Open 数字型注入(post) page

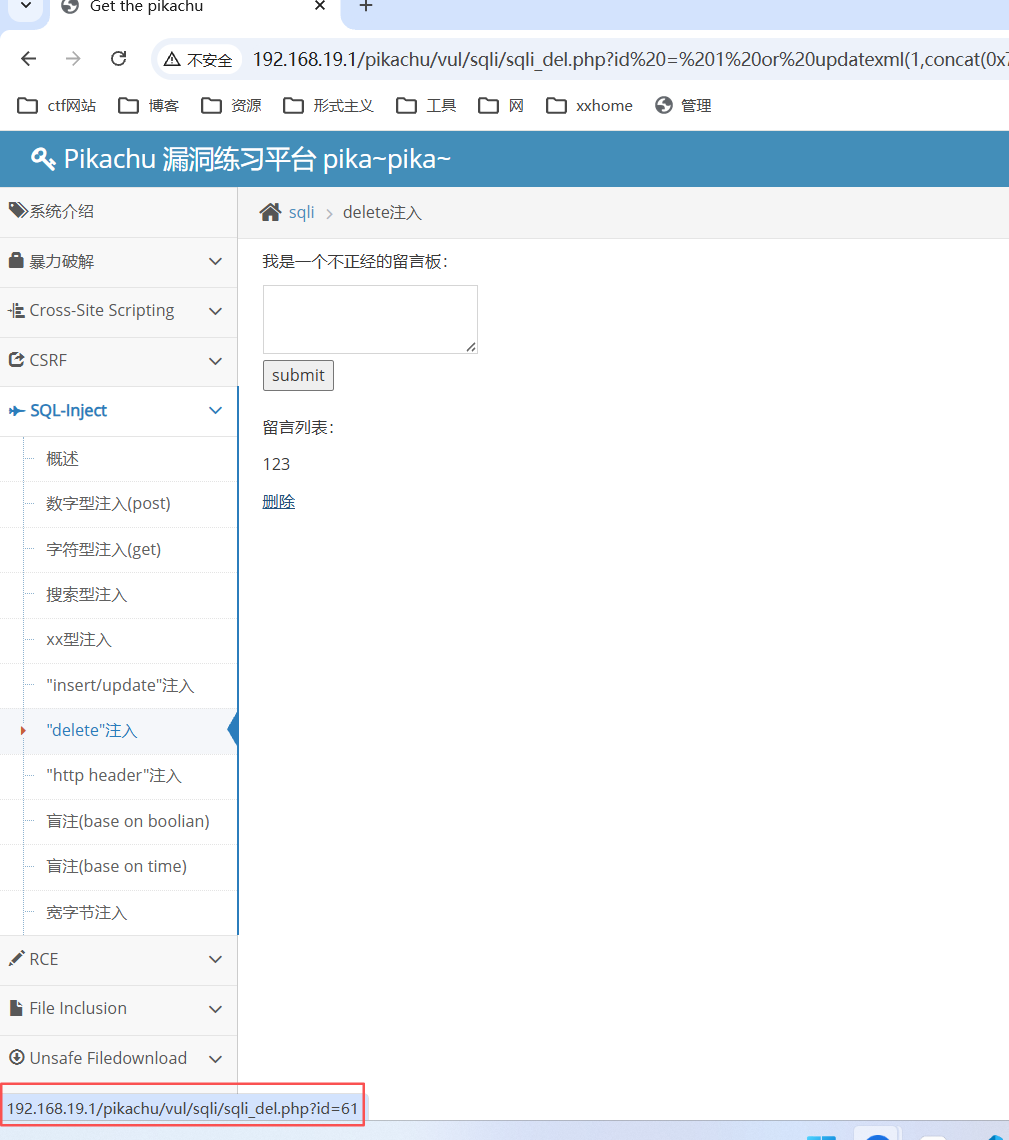tap(108, 504)
